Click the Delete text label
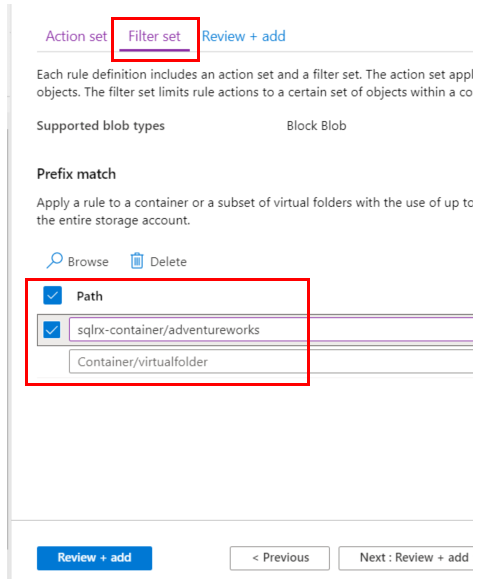 coord(168,262)
